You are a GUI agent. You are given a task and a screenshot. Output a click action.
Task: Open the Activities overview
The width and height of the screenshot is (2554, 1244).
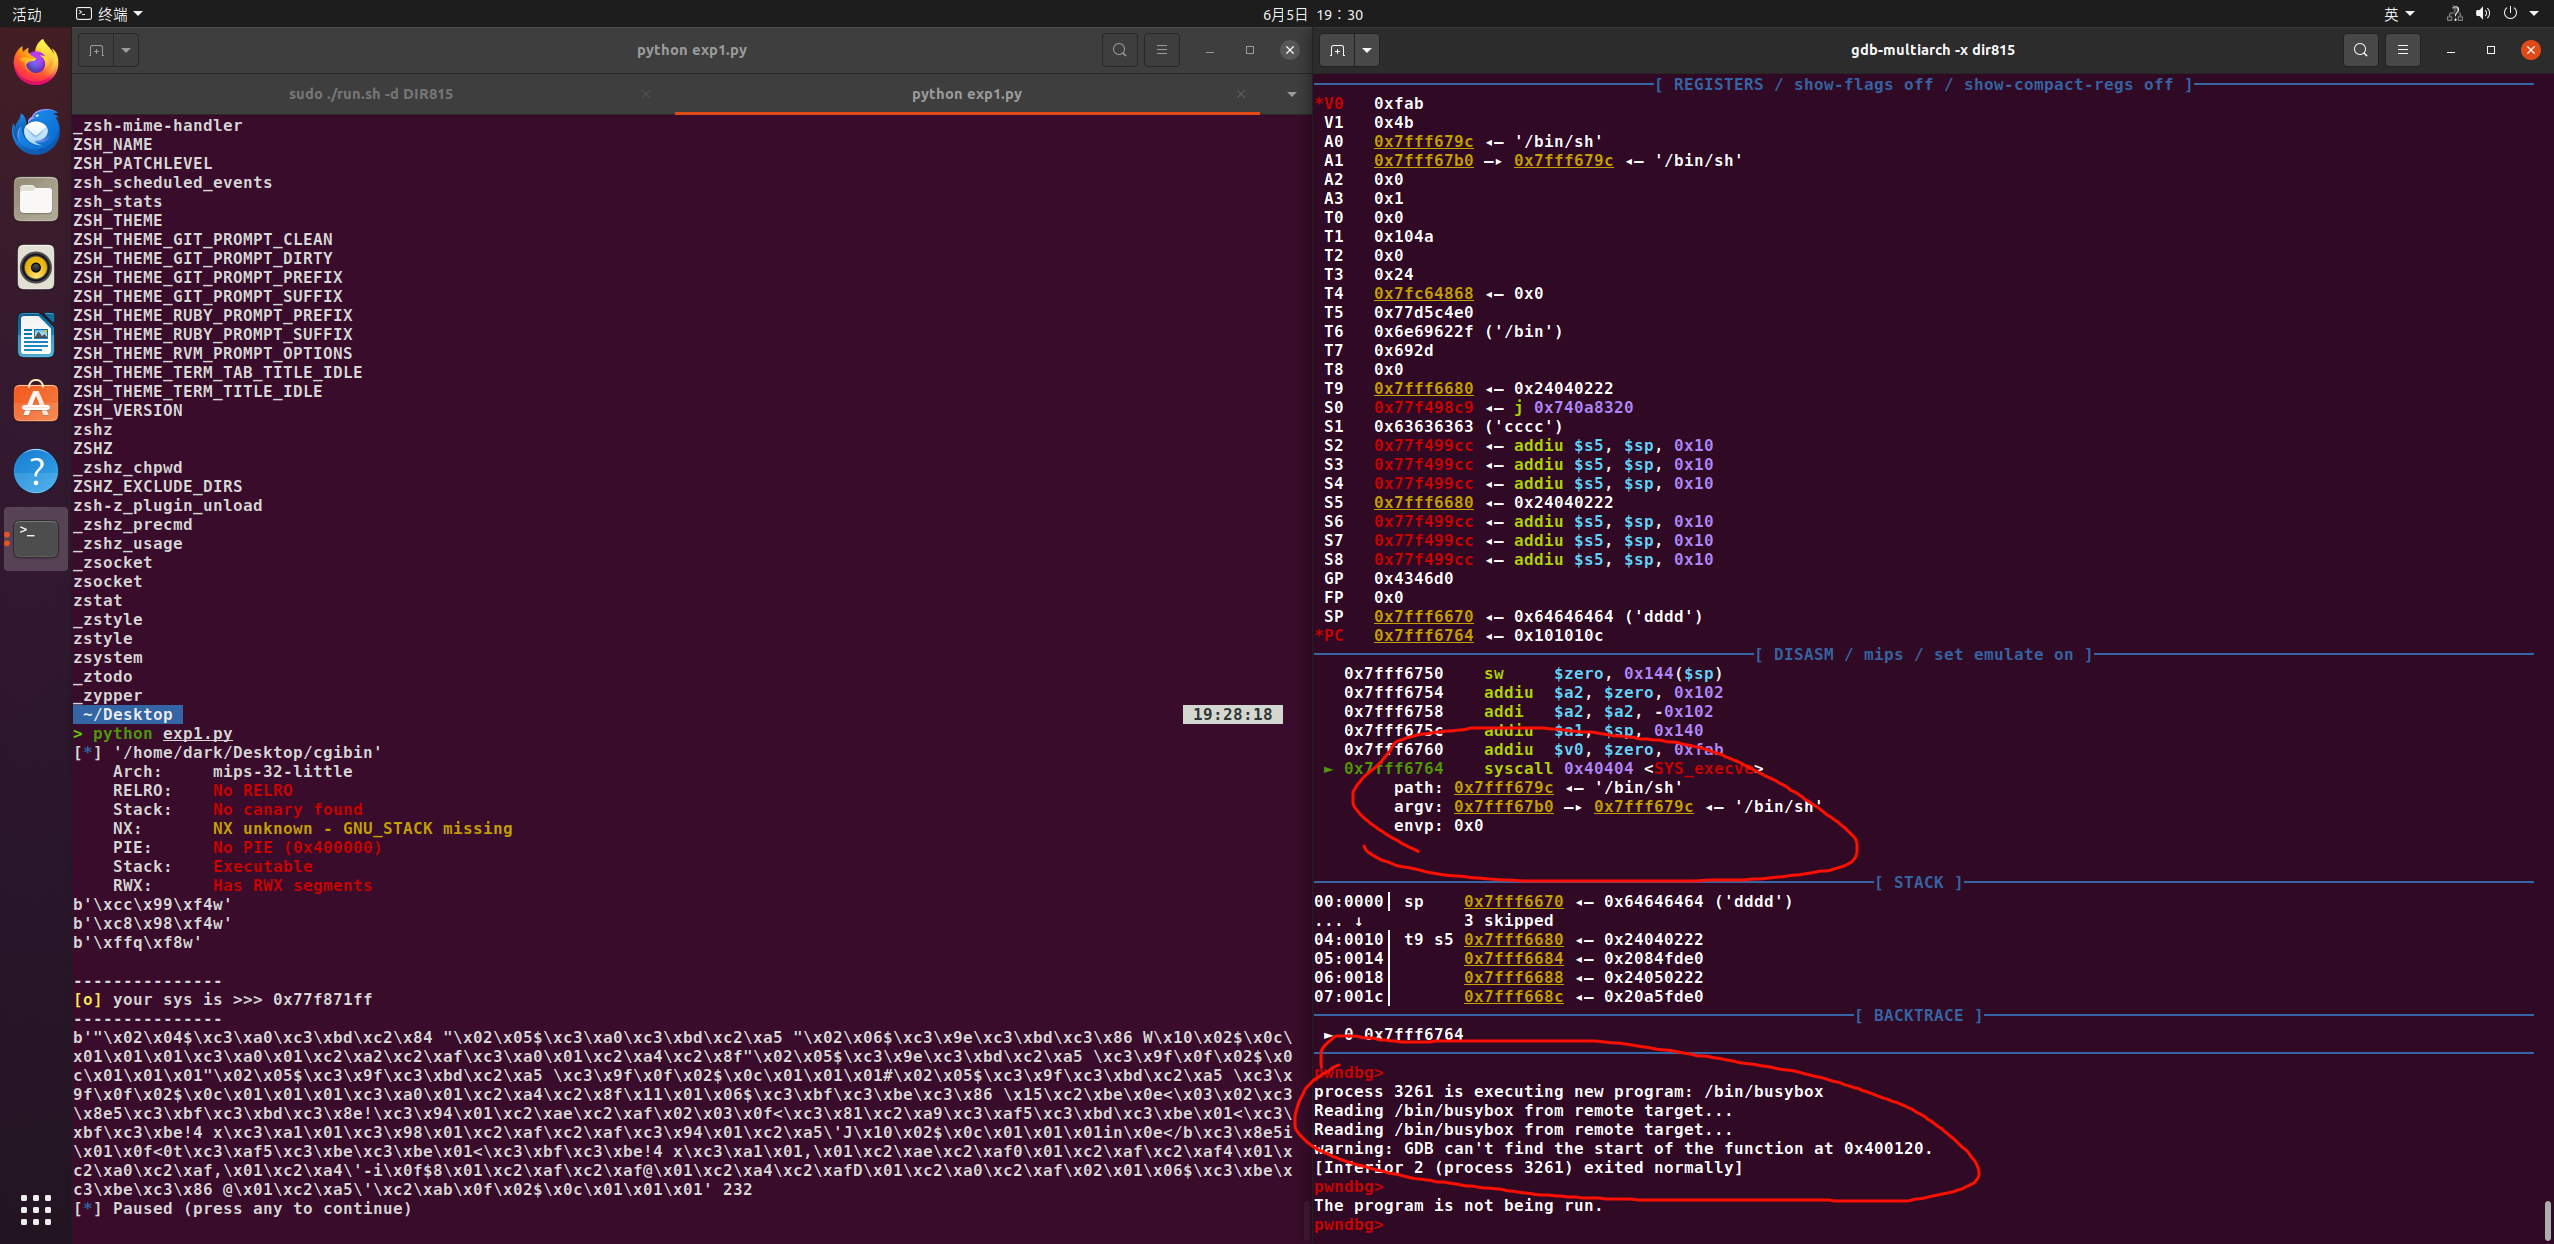(27, 14)
